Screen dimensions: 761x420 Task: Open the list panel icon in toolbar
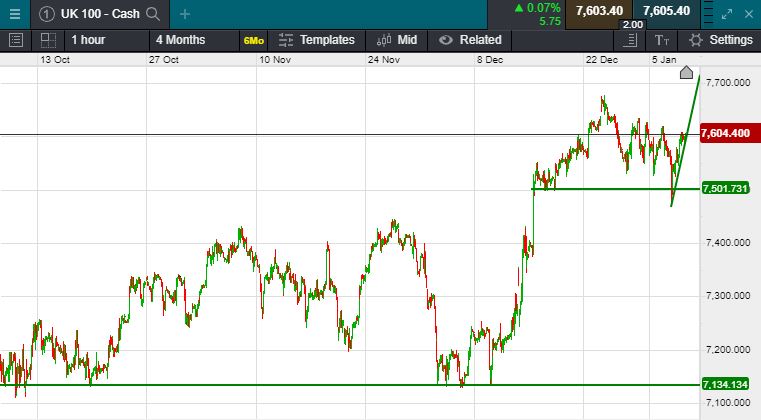(x=15, y=40)
